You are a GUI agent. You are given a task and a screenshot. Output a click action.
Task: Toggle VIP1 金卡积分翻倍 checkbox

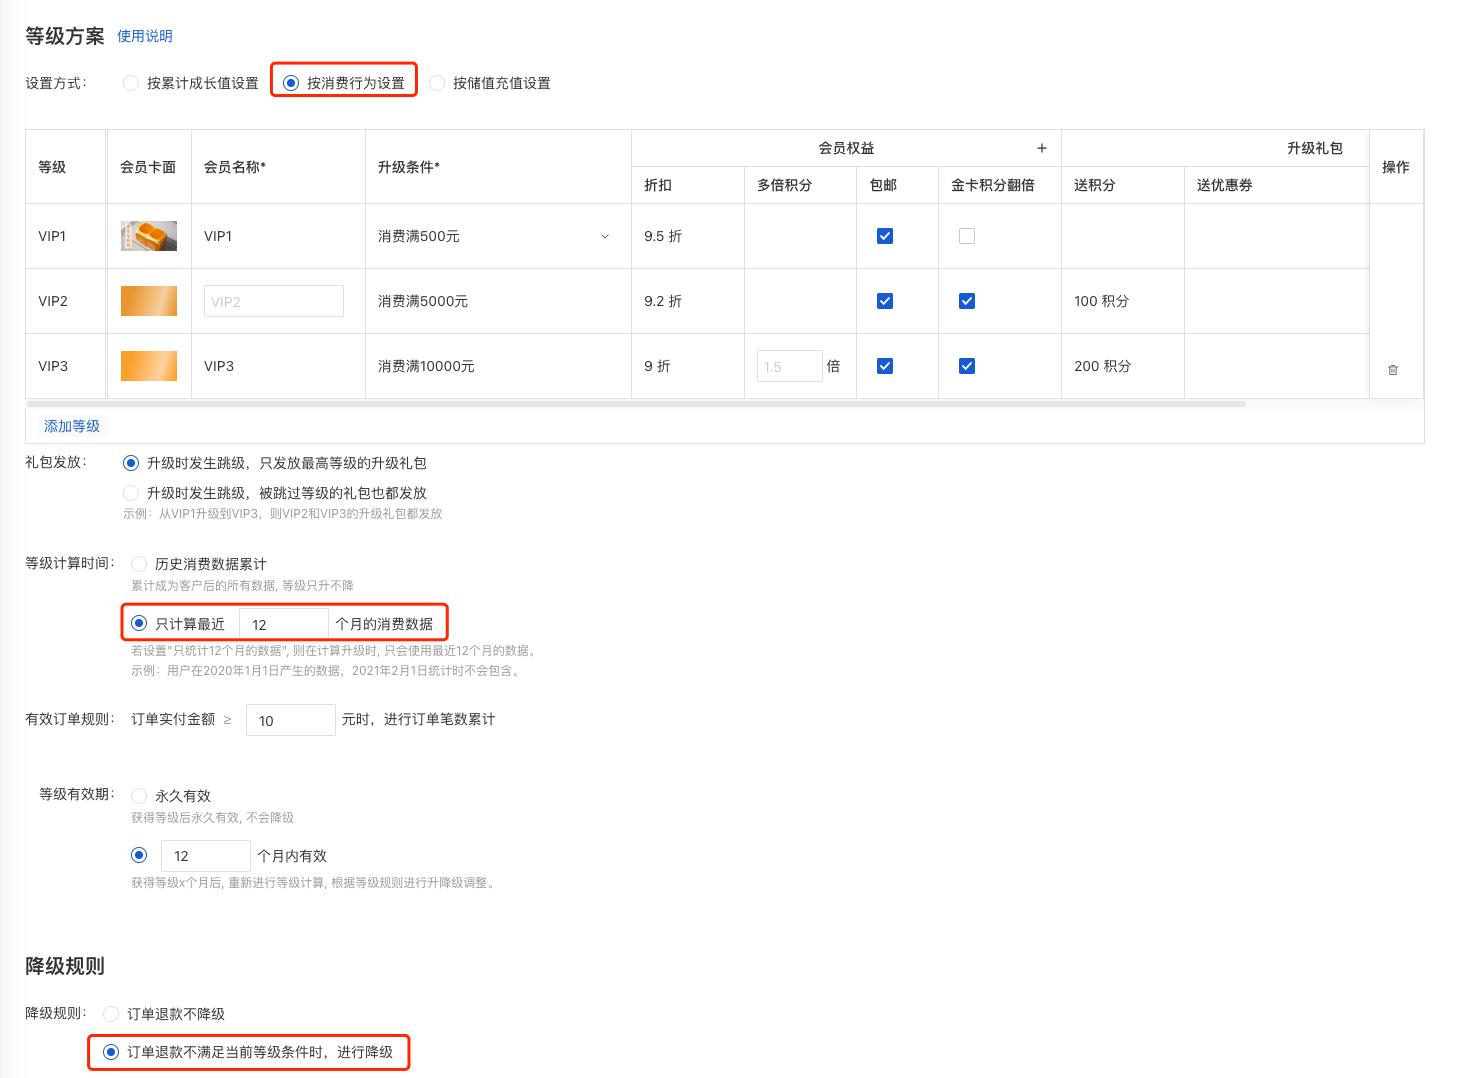967,236
